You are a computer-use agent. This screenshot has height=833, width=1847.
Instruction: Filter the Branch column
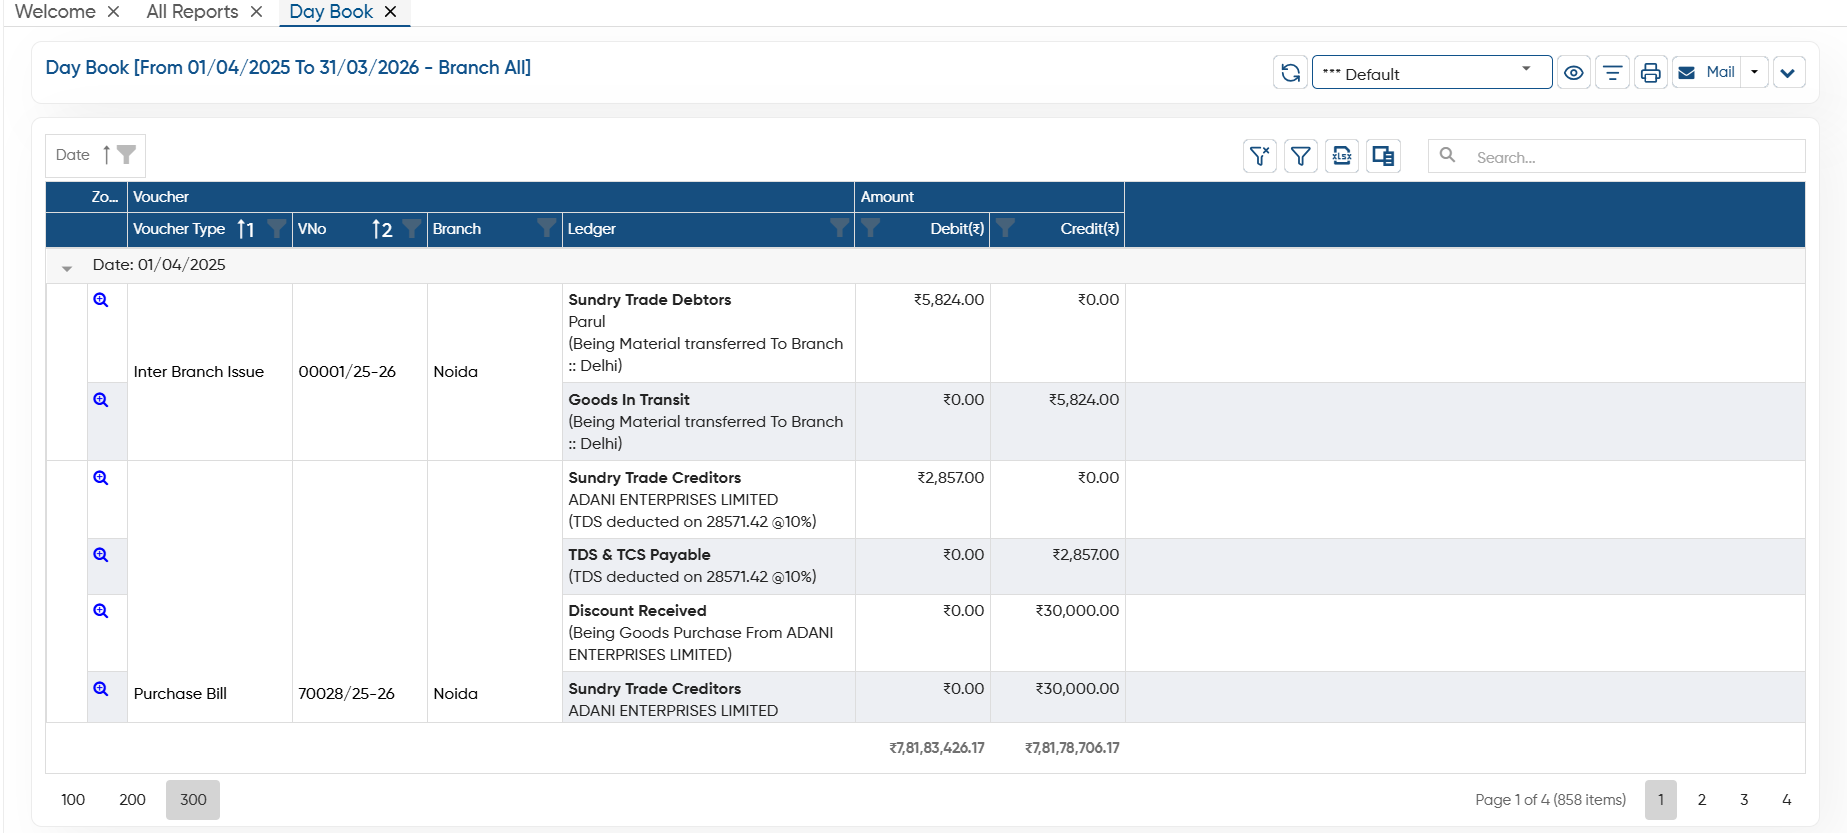pyautogui.click(x=546, y=229)
